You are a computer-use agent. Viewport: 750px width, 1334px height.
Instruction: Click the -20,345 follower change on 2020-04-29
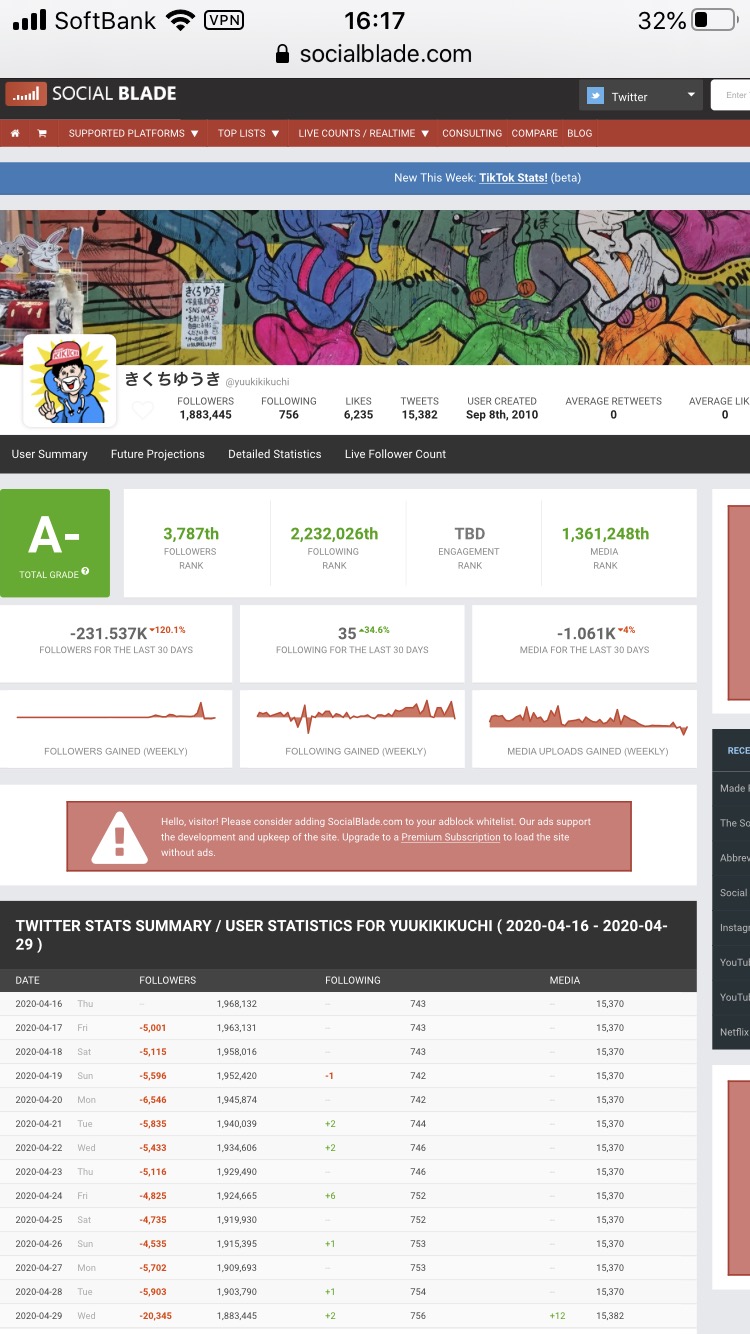point(155,1316)
